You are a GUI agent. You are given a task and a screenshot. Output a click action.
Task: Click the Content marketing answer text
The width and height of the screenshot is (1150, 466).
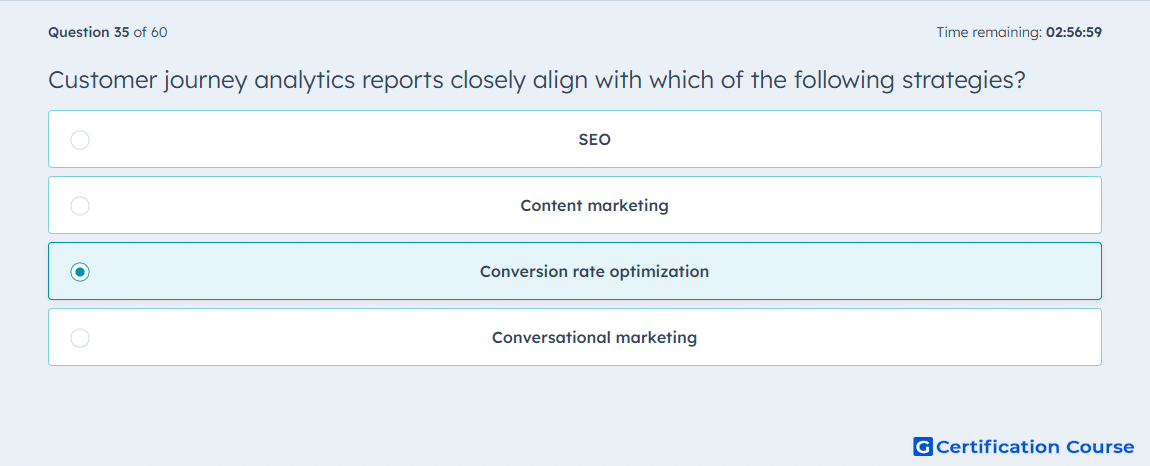pyautogui.click(x=595, y=205)
